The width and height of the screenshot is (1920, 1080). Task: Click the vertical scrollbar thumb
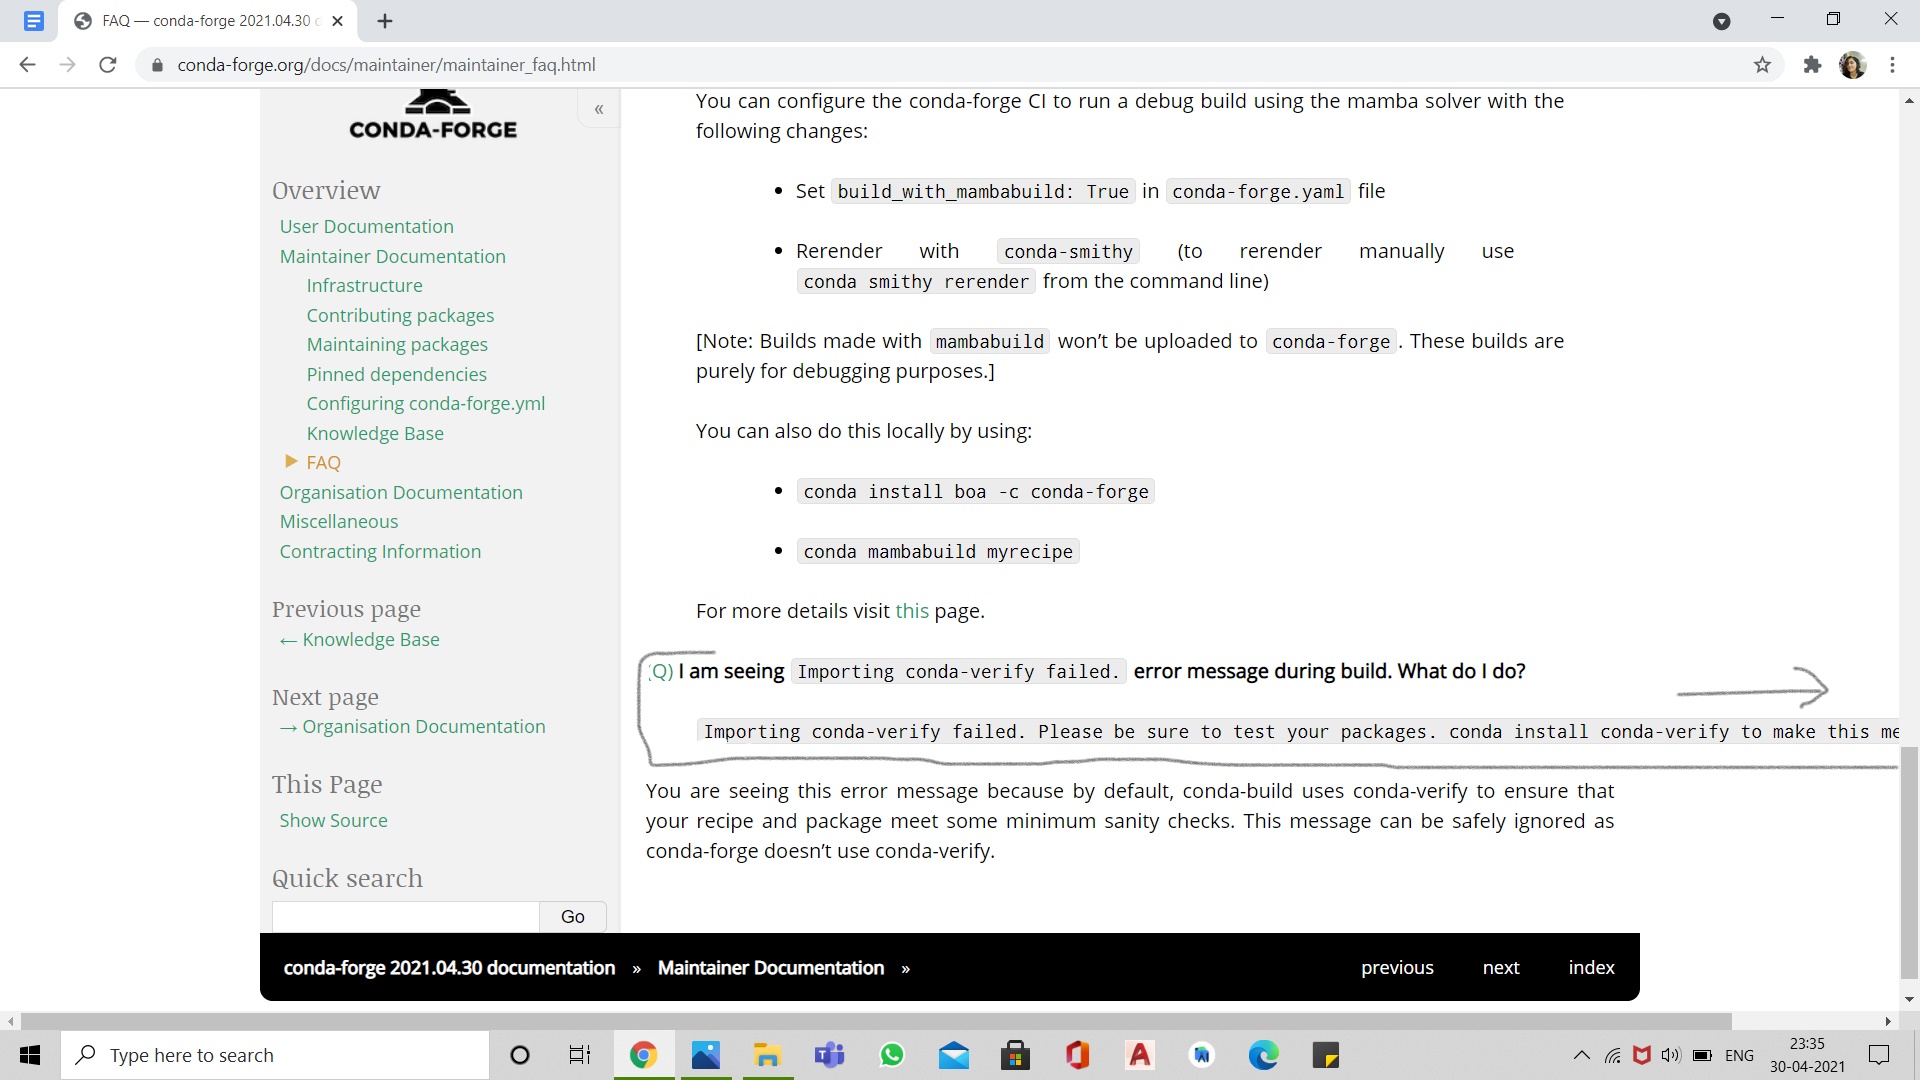point(1909,862)
